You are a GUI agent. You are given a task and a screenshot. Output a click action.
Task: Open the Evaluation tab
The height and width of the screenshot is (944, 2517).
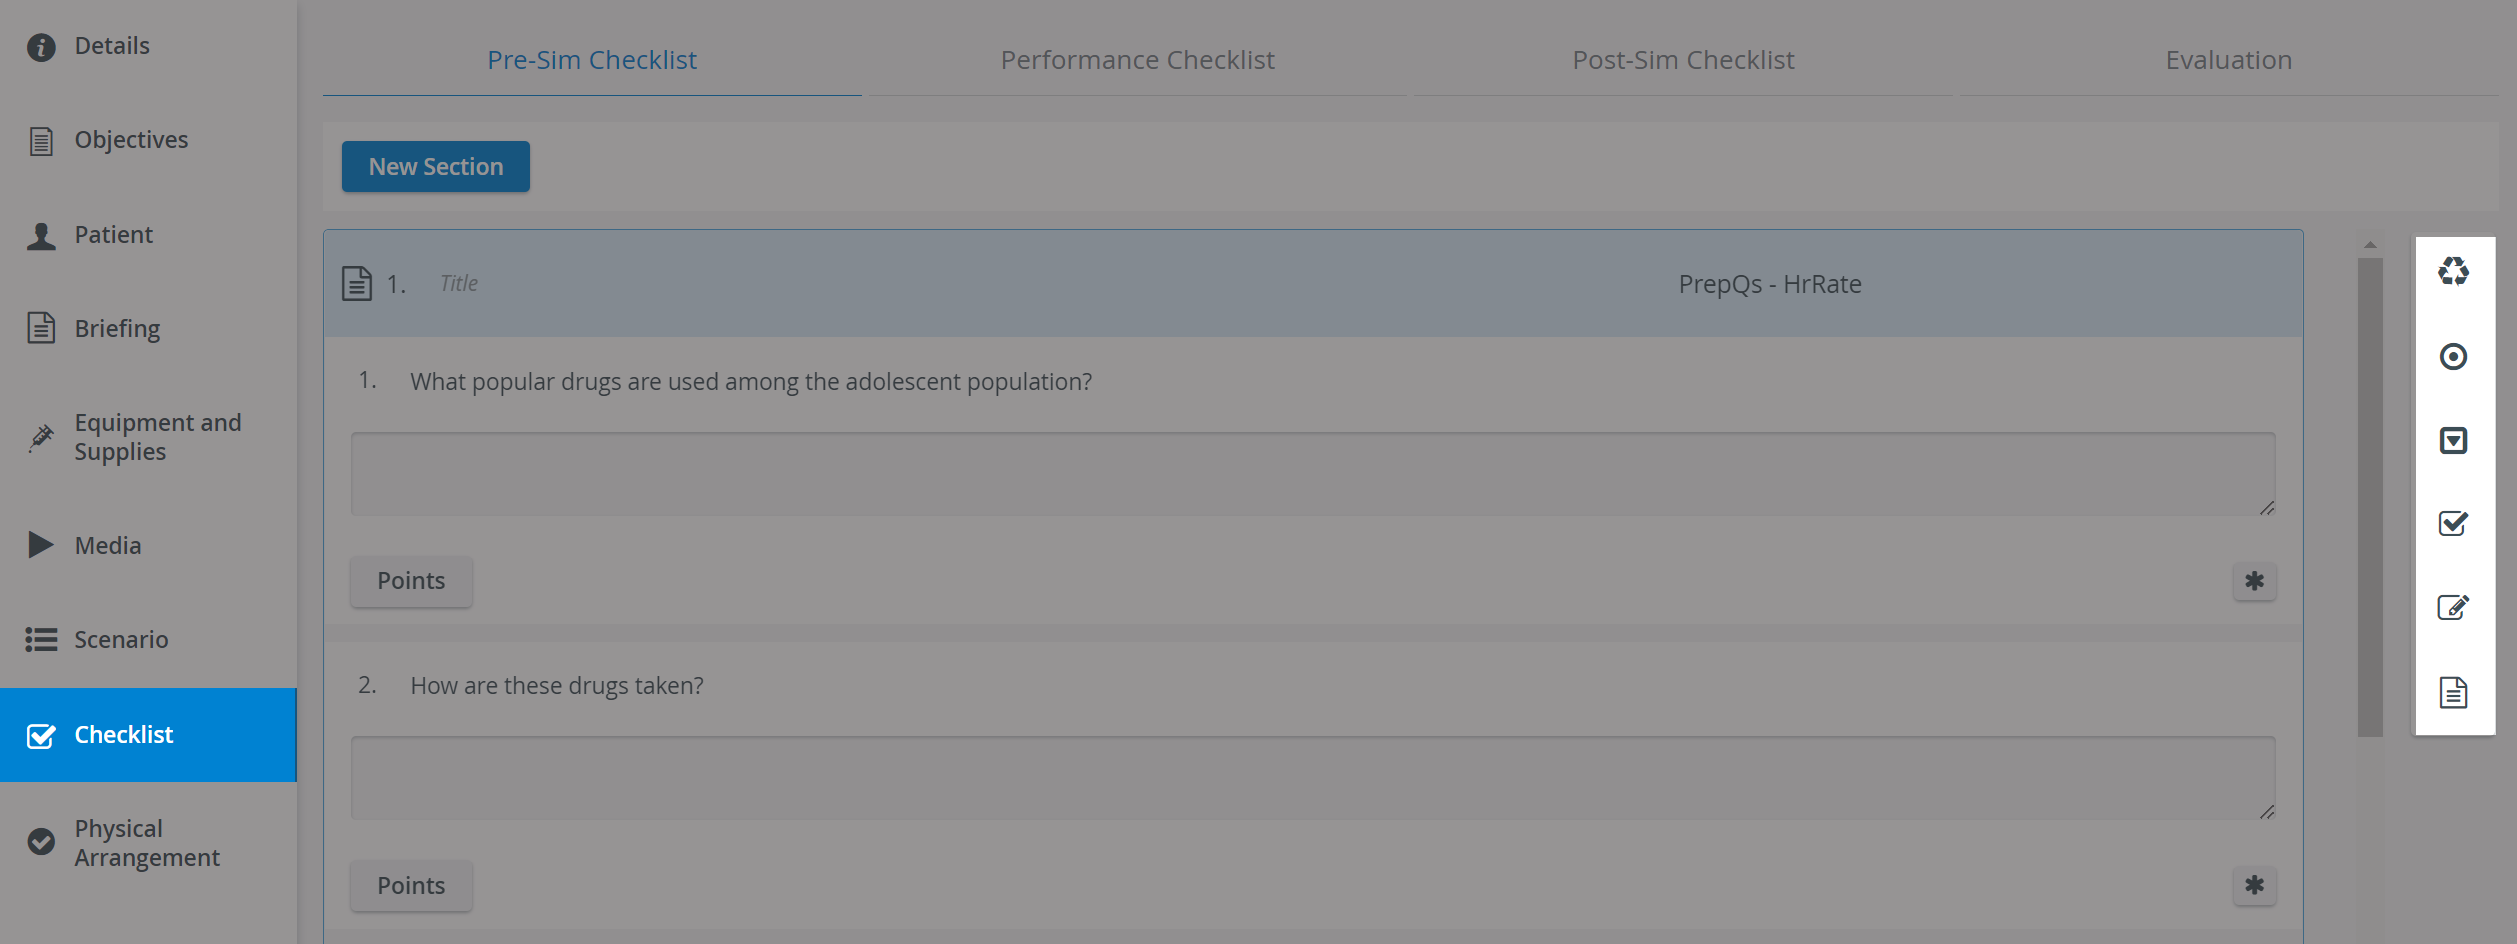2228,60
